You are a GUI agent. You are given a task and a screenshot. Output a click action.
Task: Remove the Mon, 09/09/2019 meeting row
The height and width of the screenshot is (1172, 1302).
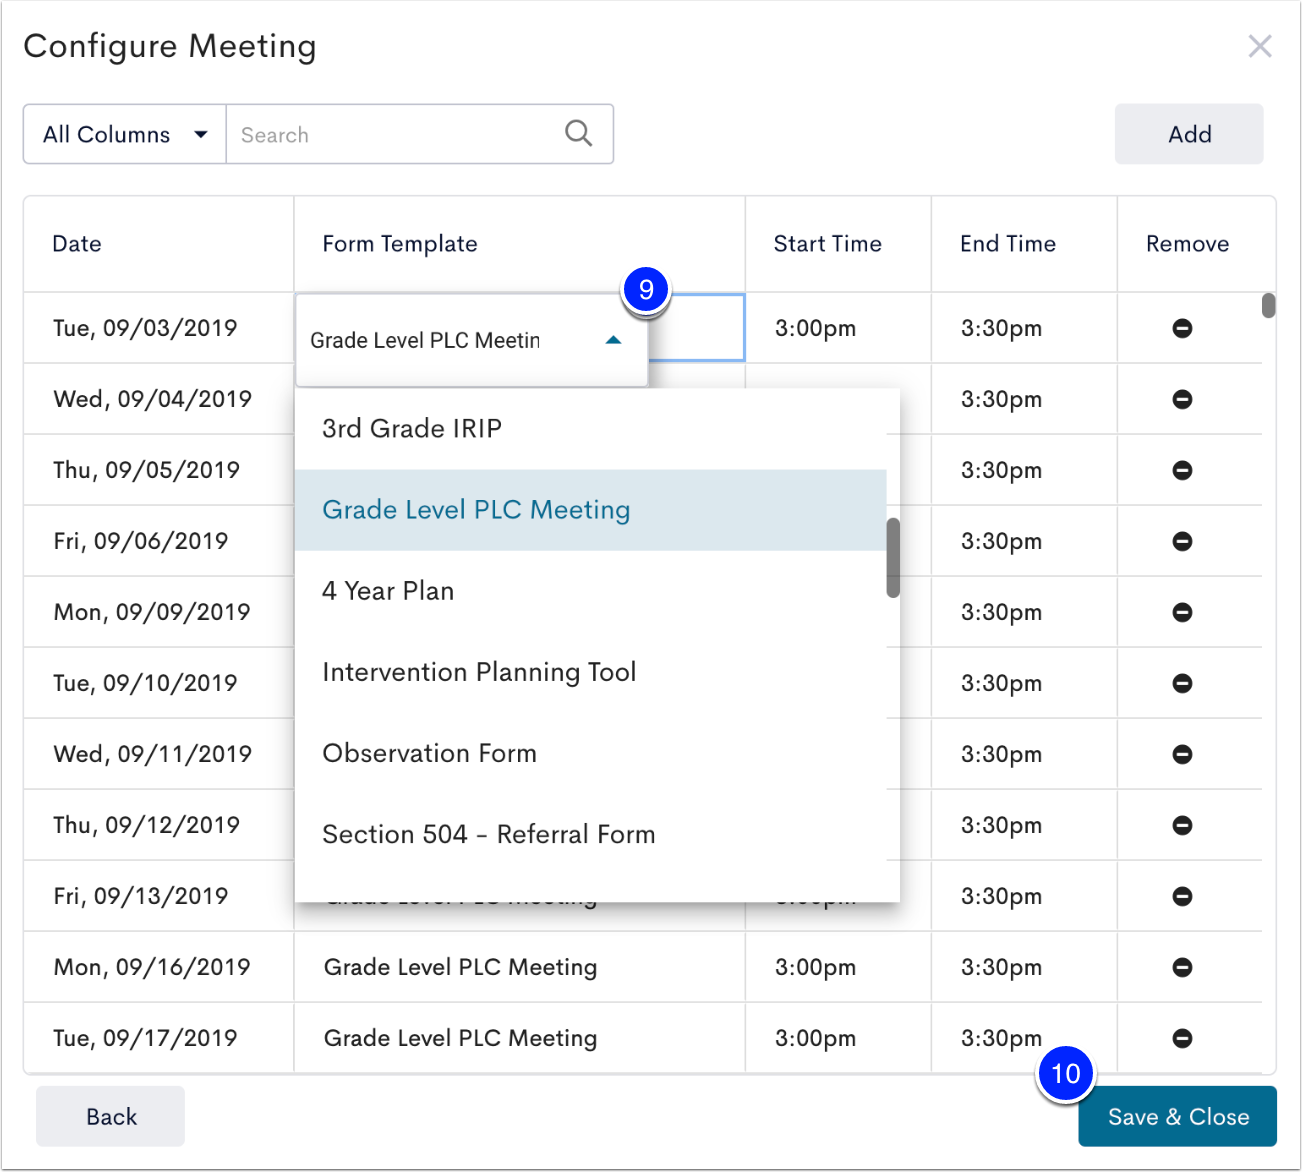[1182, 612]
